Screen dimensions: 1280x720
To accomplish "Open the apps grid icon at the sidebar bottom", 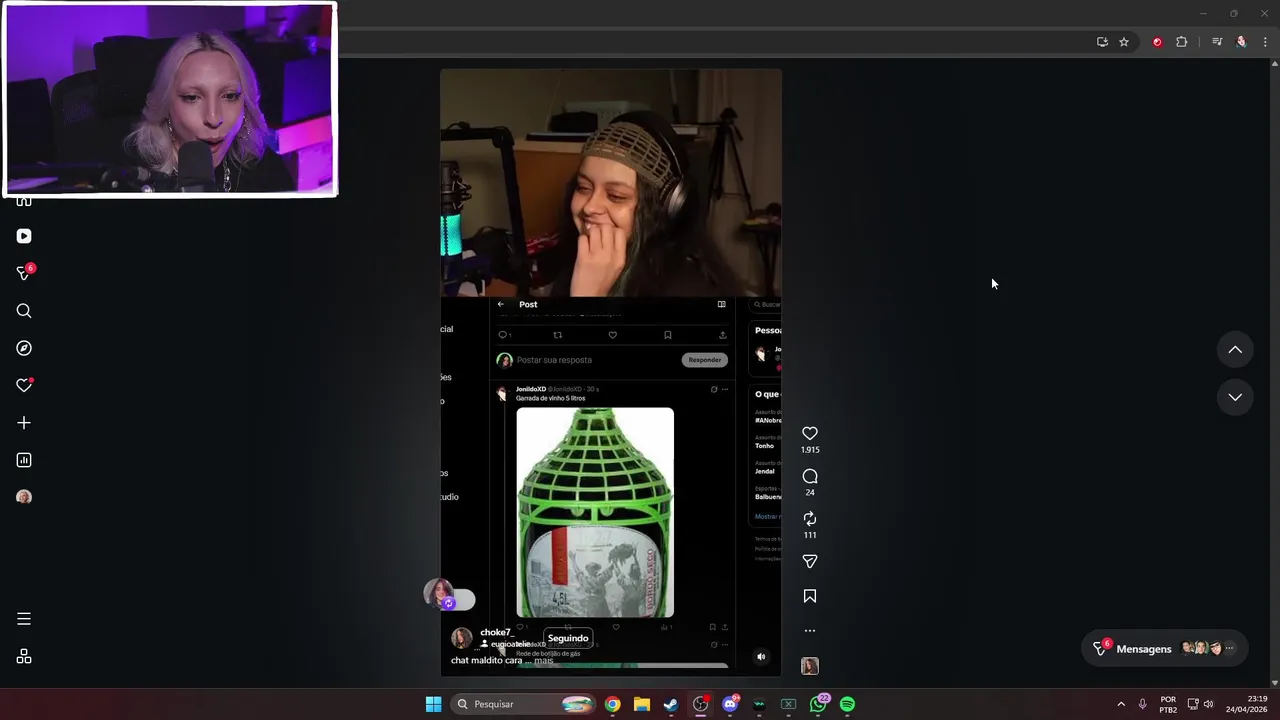I will coord(24,657).
